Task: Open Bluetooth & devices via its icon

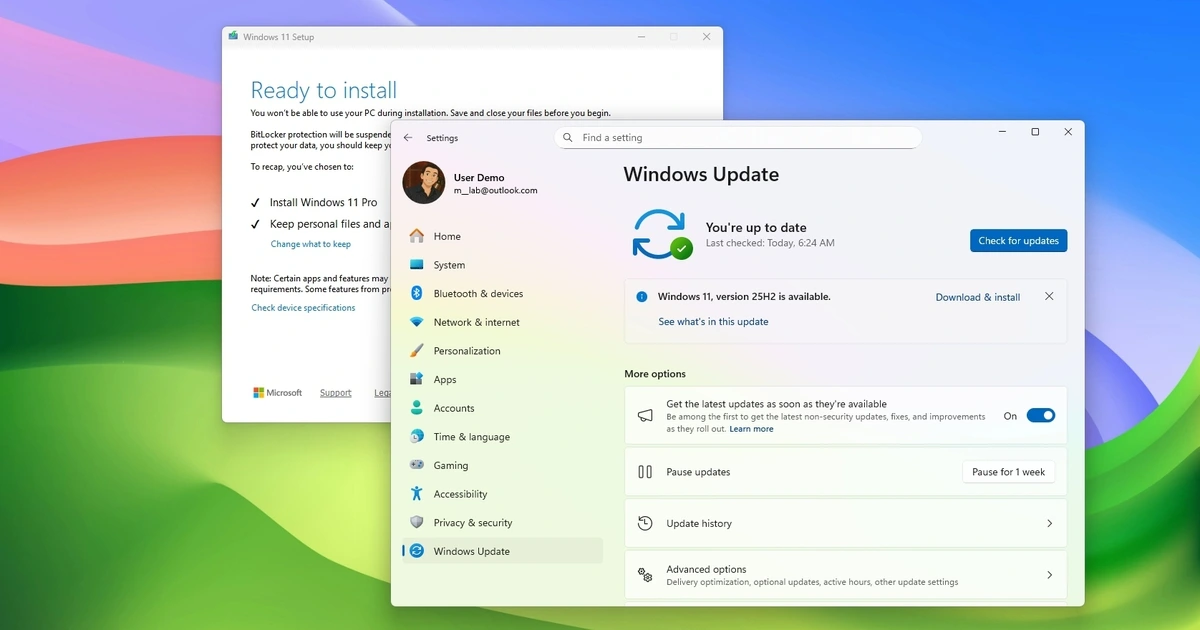Action: pyautogui.click(x=417, y=294)
